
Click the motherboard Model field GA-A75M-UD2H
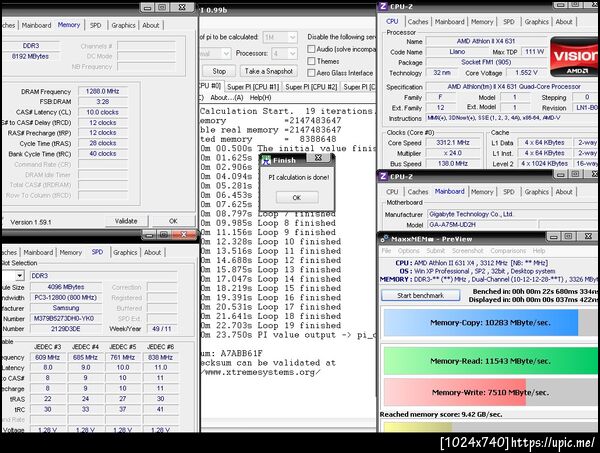(483, 225)
